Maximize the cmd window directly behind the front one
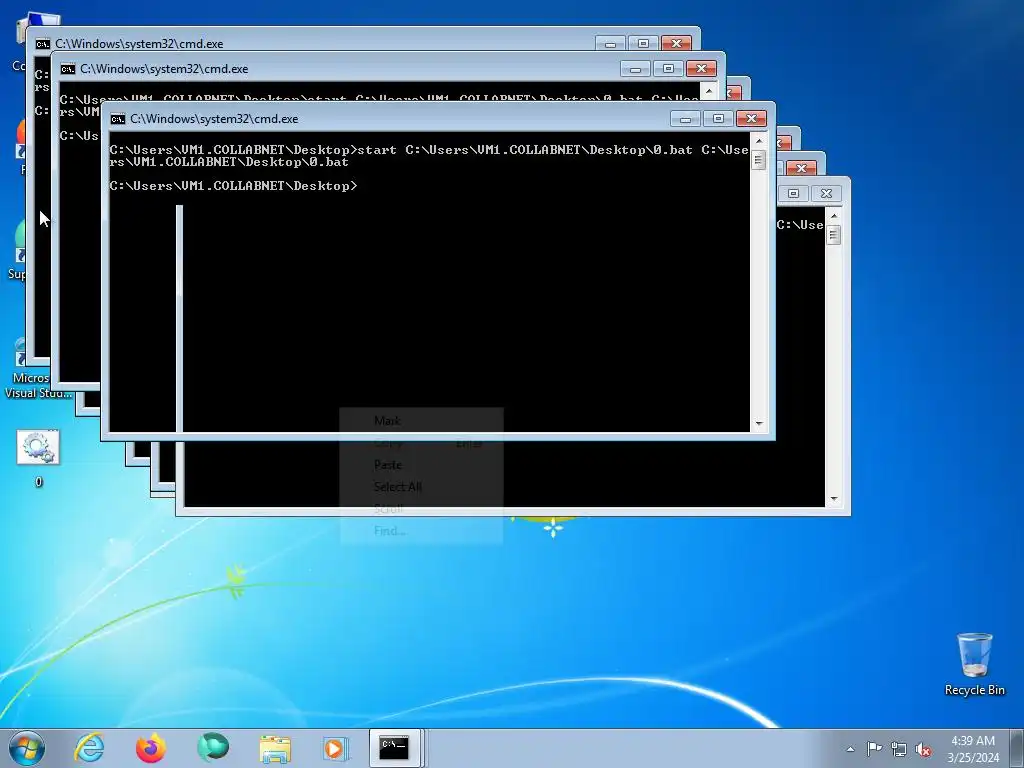This screenshot has width=1024, height=768. [668, 69]
